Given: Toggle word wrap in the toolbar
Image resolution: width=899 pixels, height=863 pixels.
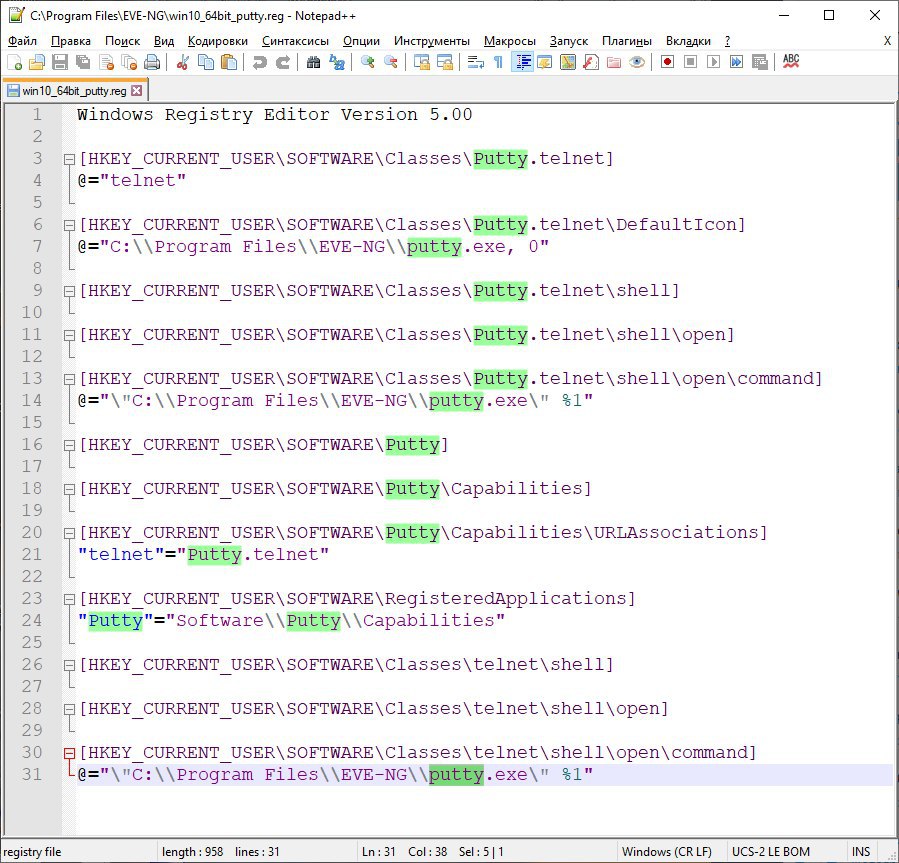Looking at the screenshot, I should pyautogui.click(x=475, y=62).
